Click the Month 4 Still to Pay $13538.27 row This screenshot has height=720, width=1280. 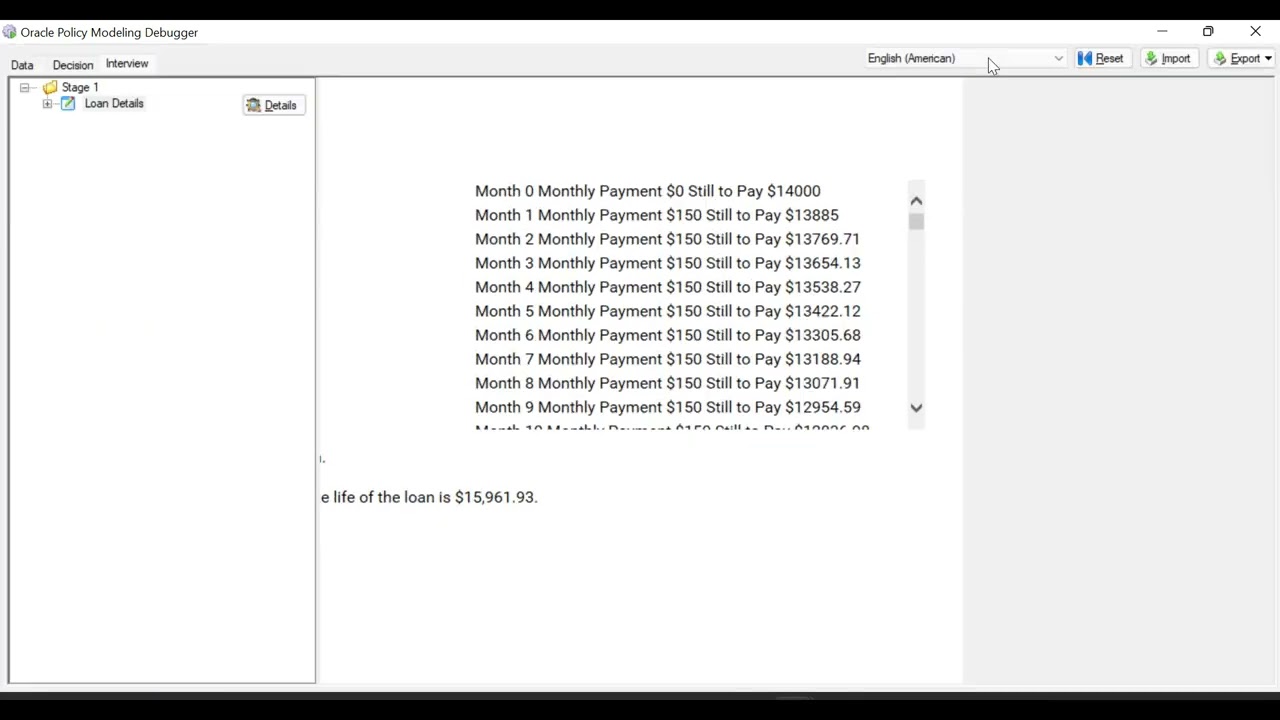tap(668, 287)
